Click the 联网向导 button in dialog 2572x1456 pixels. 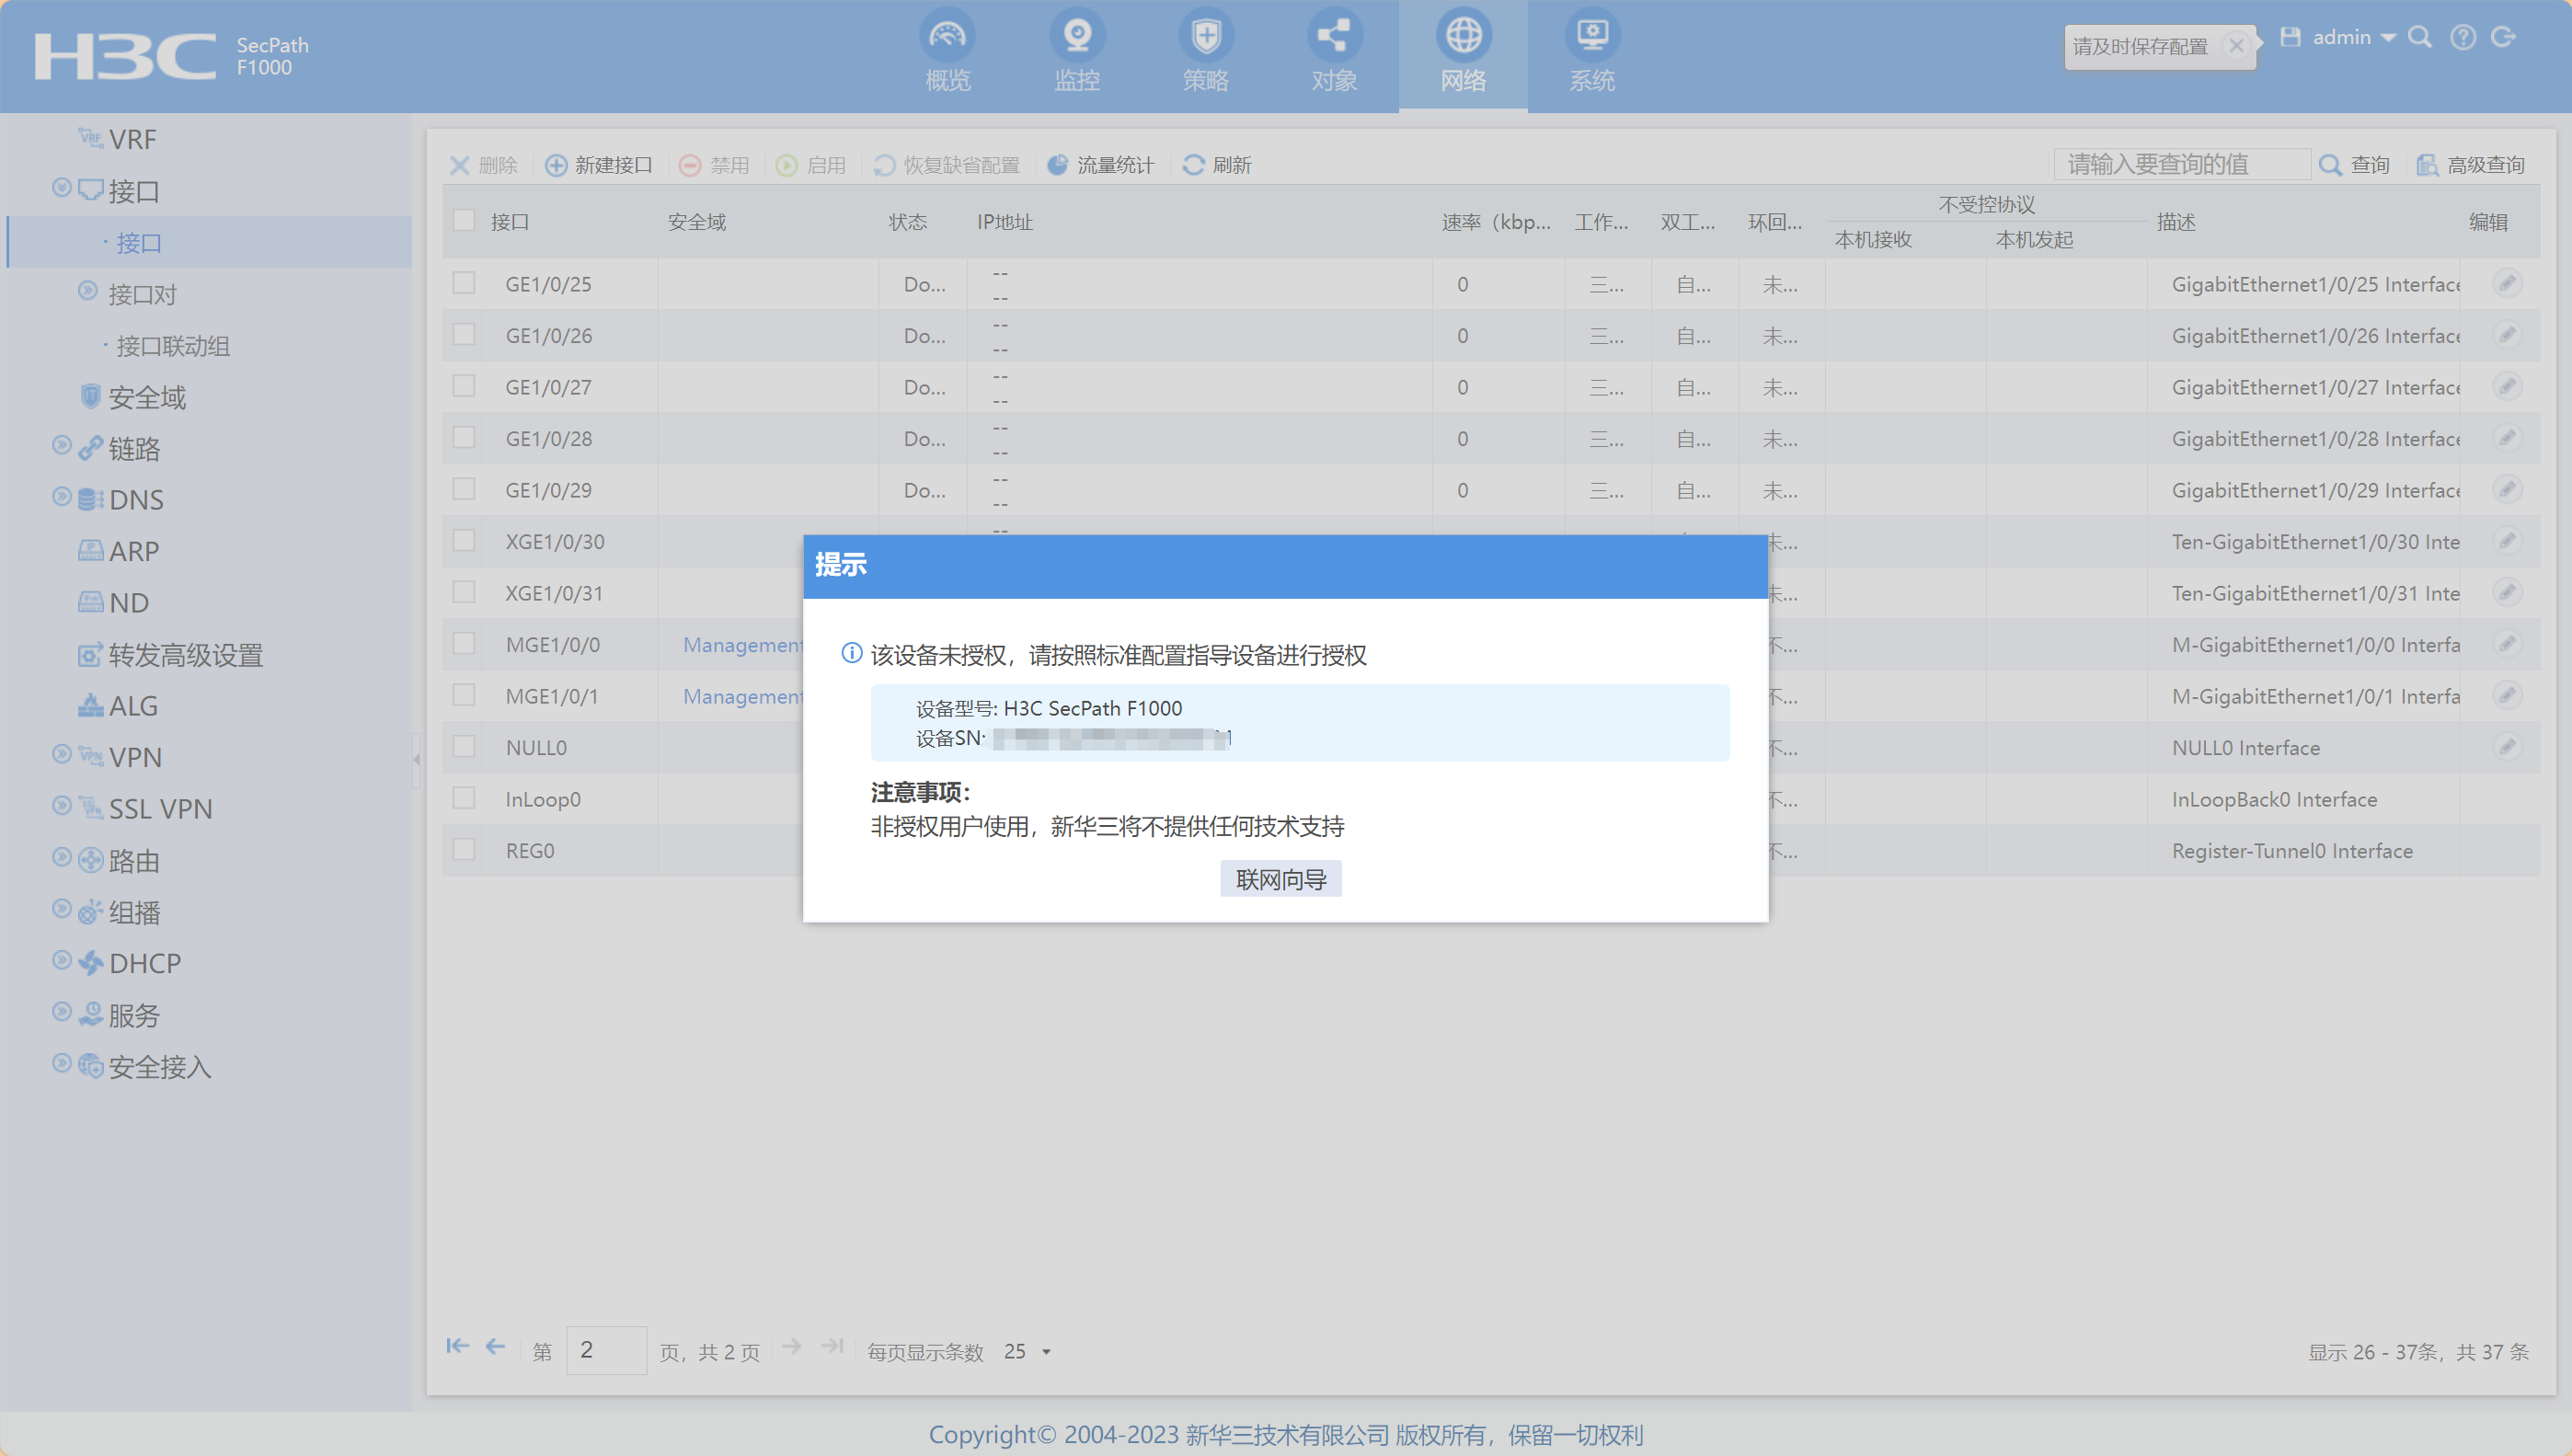coord(1280,879)
